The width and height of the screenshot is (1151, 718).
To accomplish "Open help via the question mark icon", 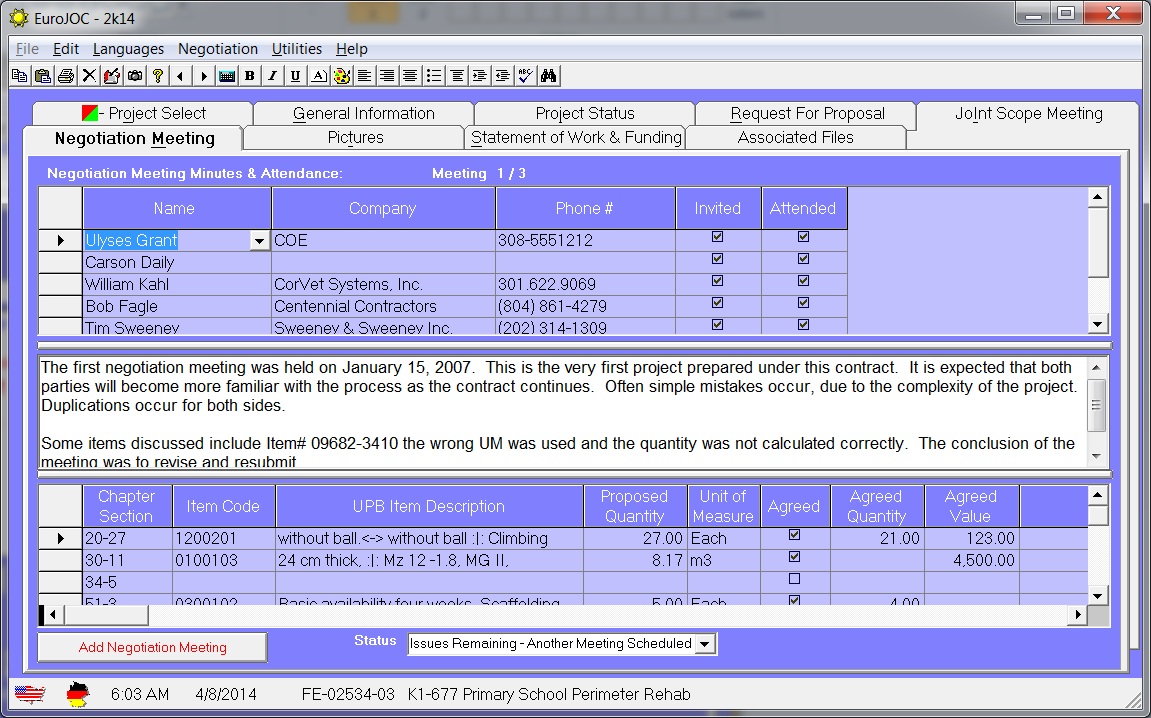I will pos(157,76).
